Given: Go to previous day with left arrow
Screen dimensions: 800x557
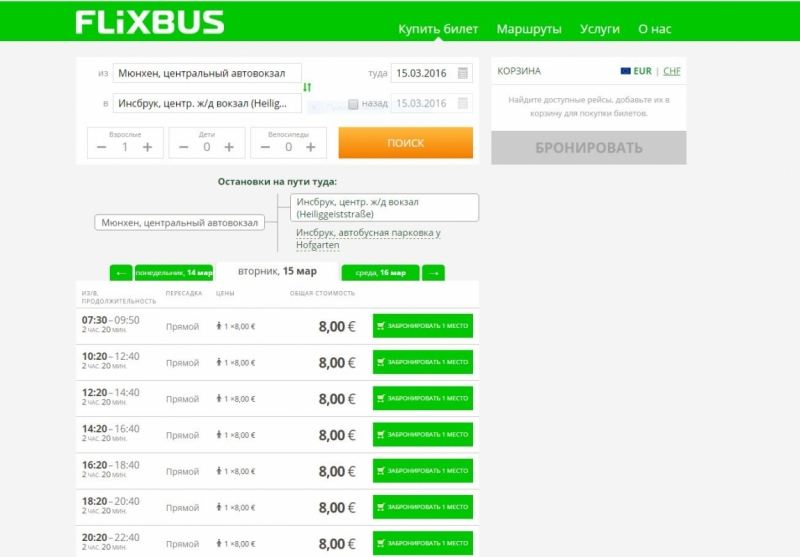Looking at the screenshot, I should [120, 272].
